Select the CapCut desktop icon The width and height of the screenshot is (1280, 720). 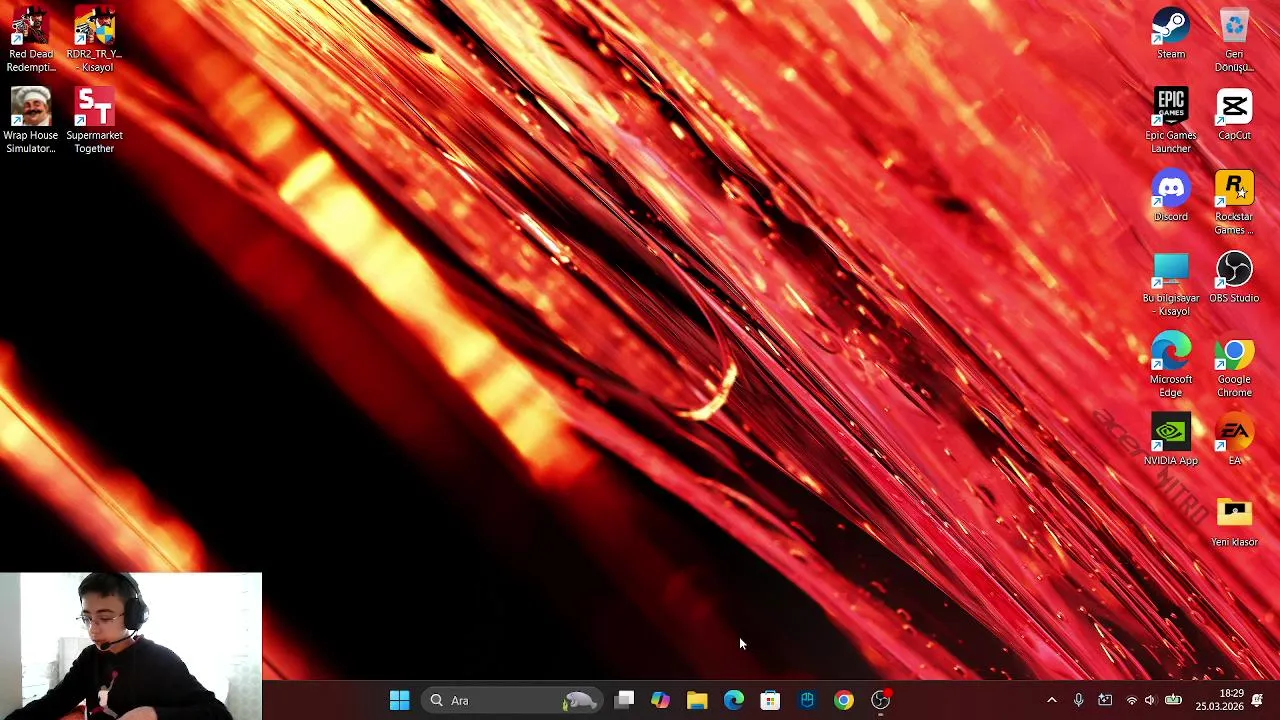coord(1234,114)
